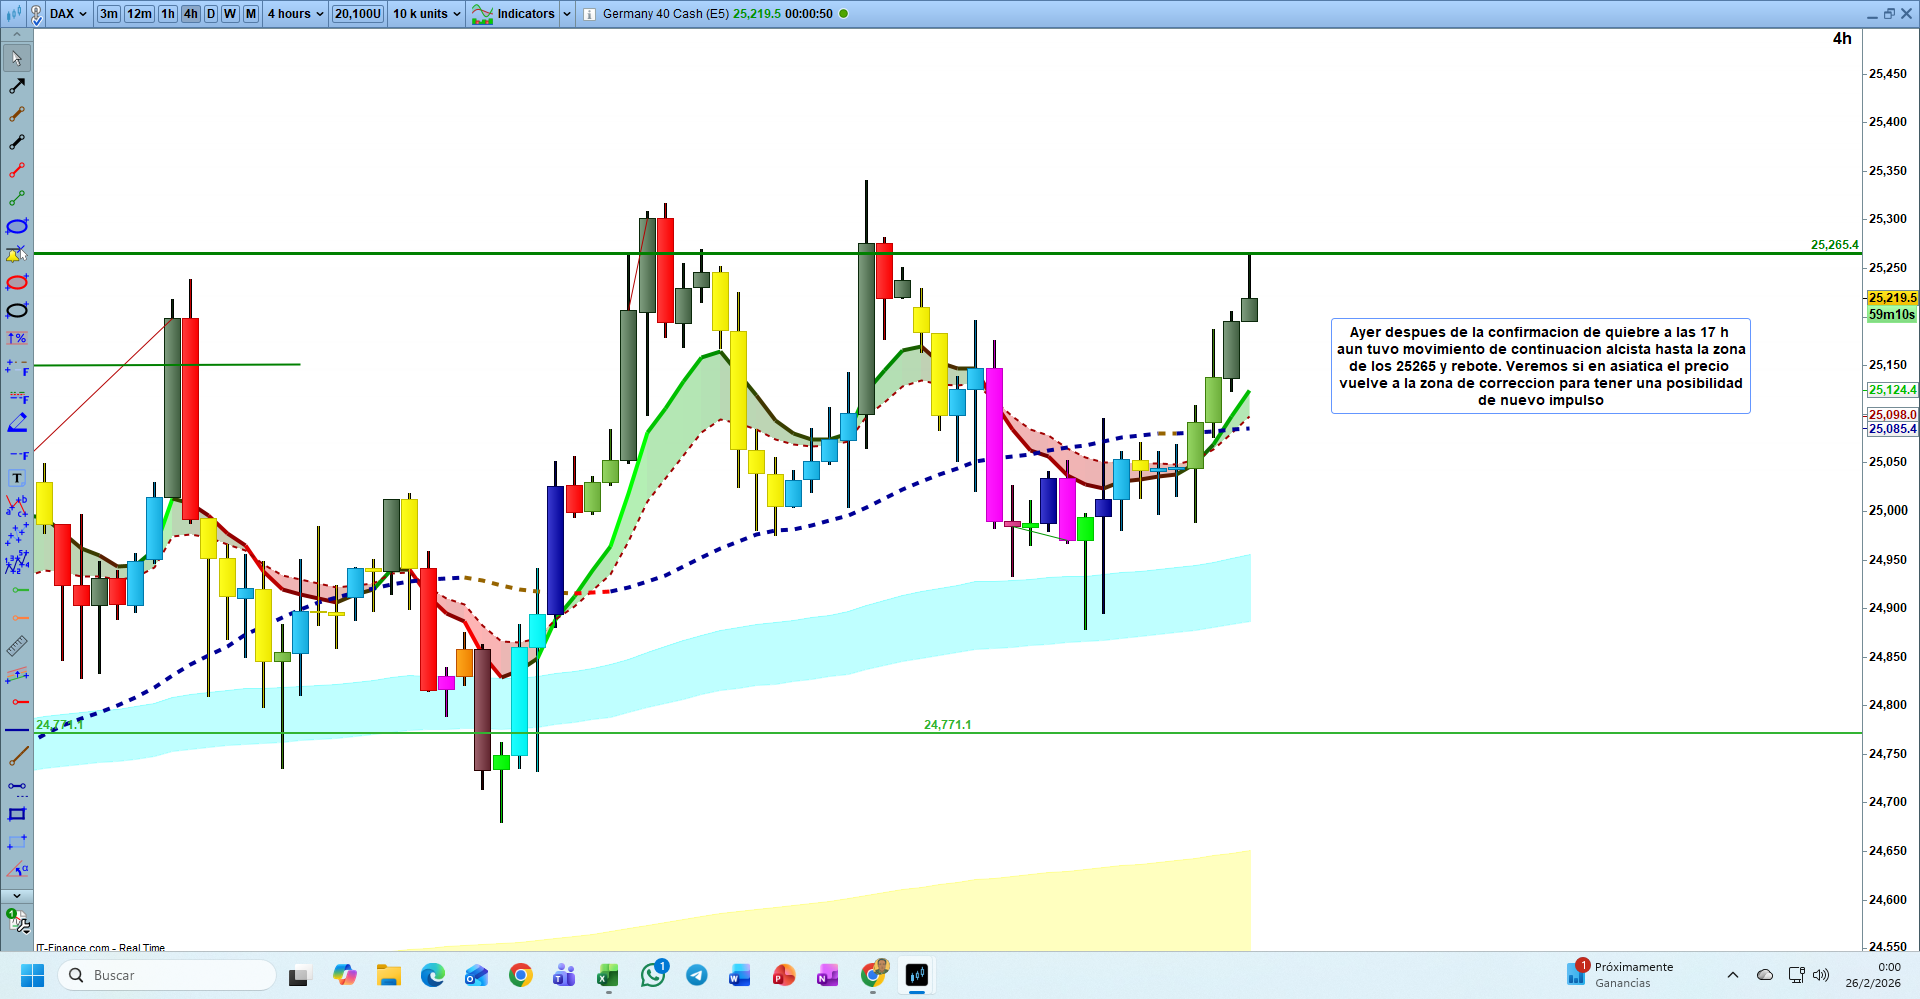Viewport: 1920px width, 999px height.
Task: Select the ruler measurement tool
Action: click(17, 646)
